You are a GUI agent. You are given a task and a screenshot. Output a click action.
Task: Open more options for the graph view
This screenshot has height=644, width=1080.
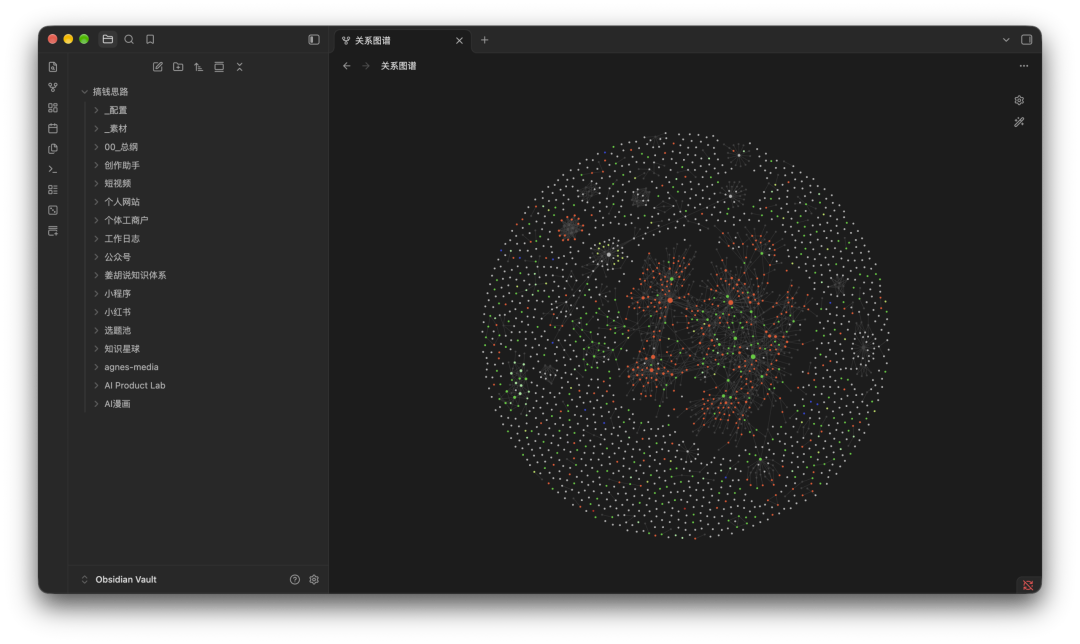pyautogui.click(x=1024, y=66)
